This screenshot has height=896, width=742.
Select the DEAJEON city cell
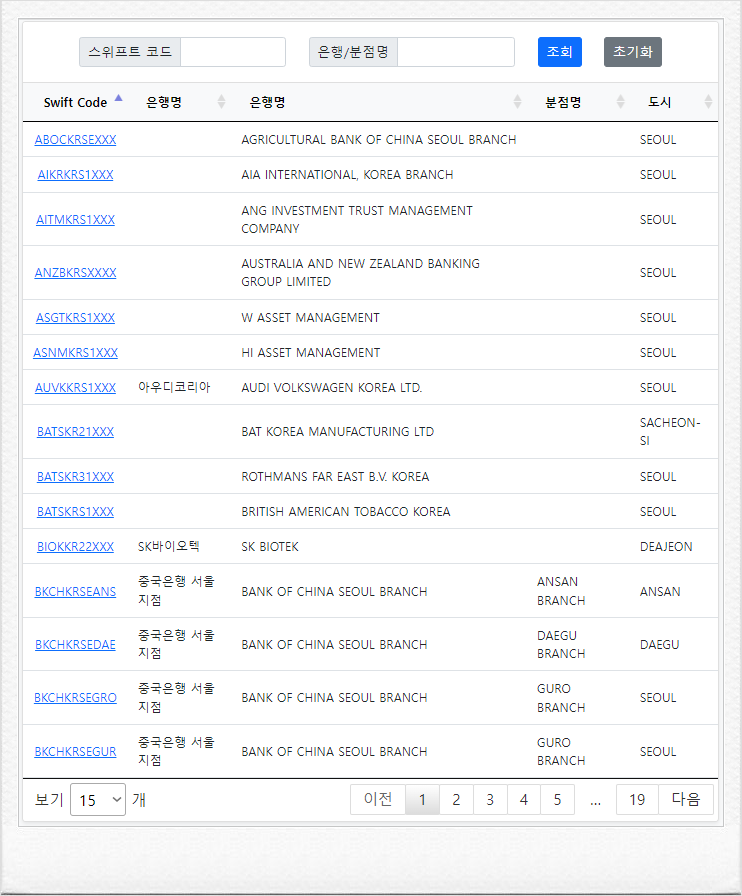point(666,546)
